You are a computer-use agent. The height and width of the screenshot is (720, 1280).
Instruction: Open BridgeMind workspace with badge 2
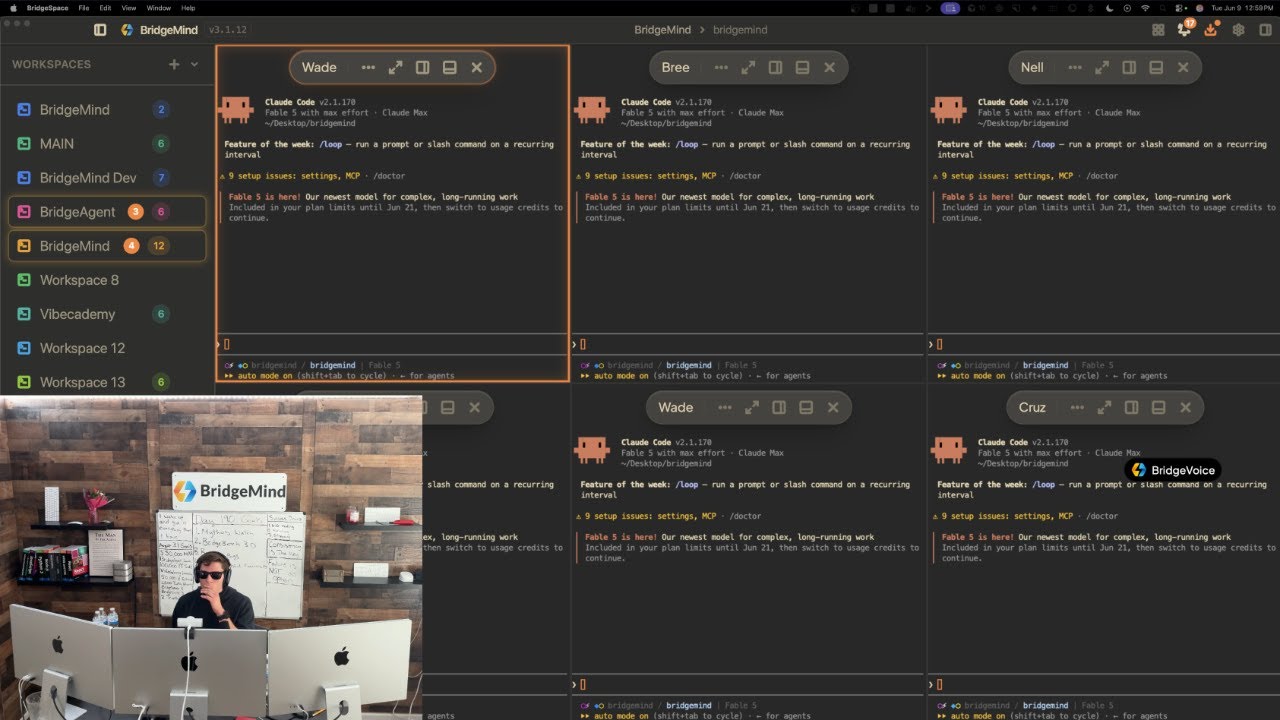click(106, 110)
